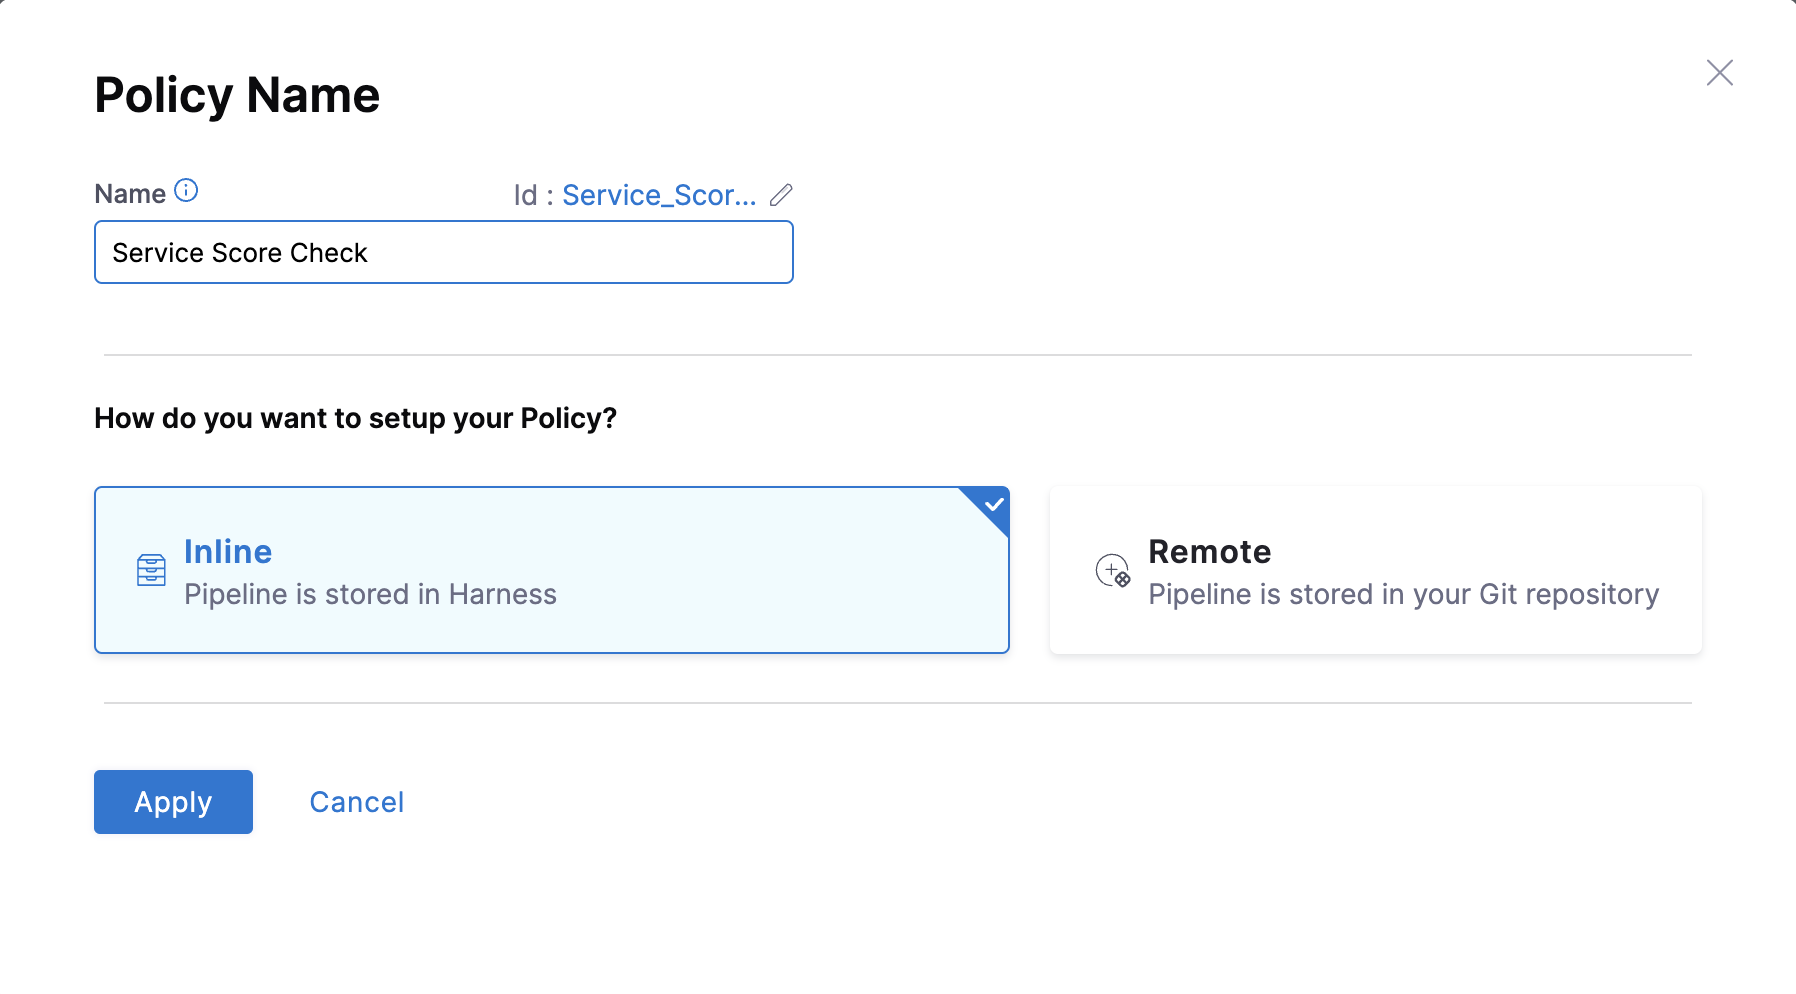Click "Pipeline is stored in your Git repository"
The width and height of the screenshot is (1796, 994).
(1403, 595)
